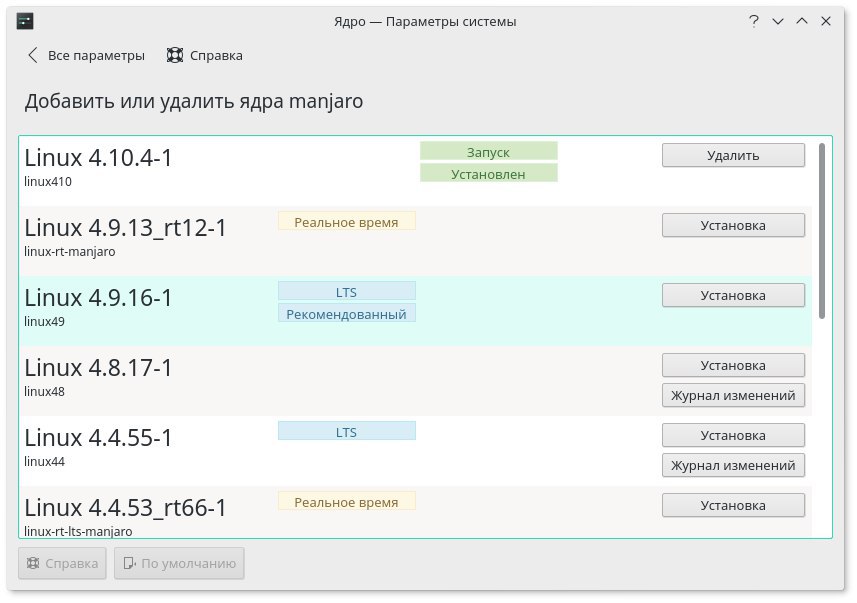Click the question mark help icon in title bar
The height and width of the screenshot is (603, 857).
[x=754, y=21]
